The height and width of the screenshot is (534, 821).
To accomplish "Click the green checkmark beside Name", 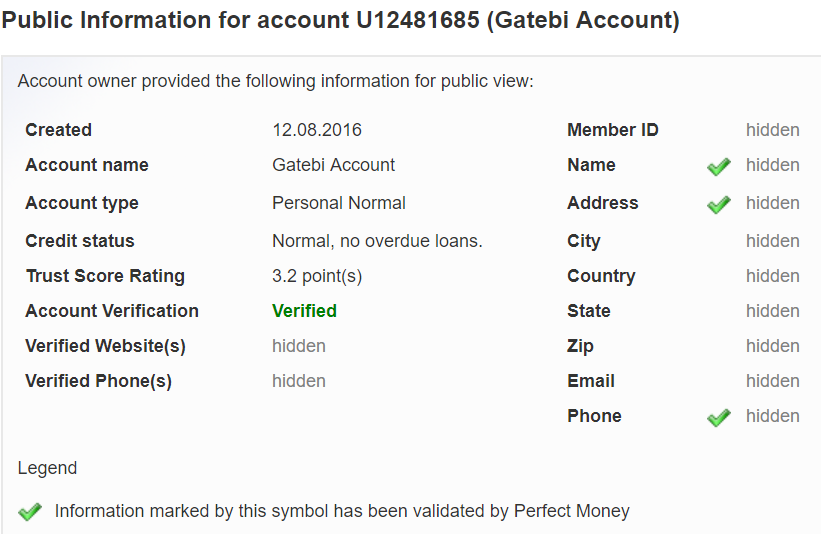I will coord(718,166).
